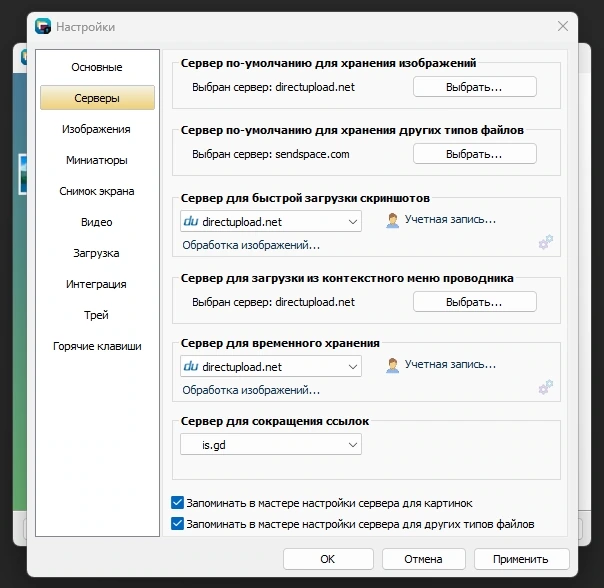Select the Серверы settings section
The height and width of the screenshot is (588, 604).
tap(97, 98)
